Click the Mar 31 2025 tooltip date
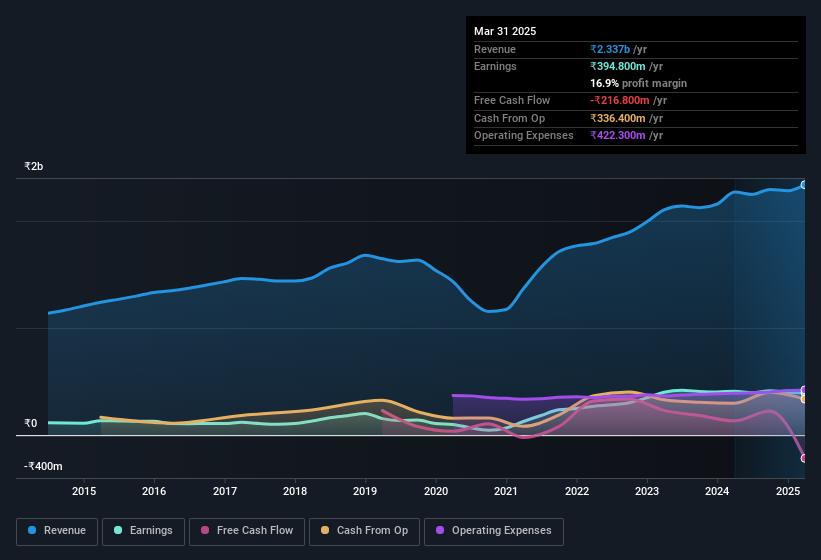The width and height of the screenshot is (821, 560). point(505,31)
